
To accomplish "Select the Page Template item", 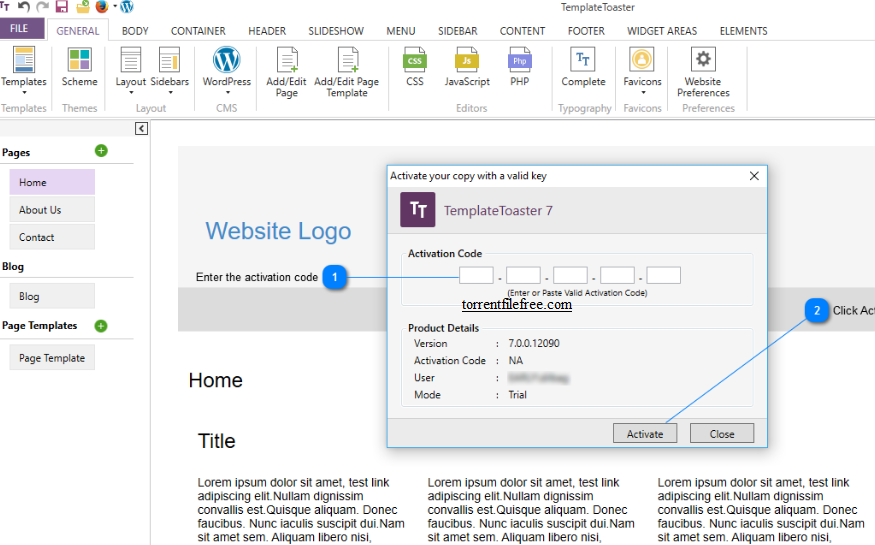I will 52,358.
